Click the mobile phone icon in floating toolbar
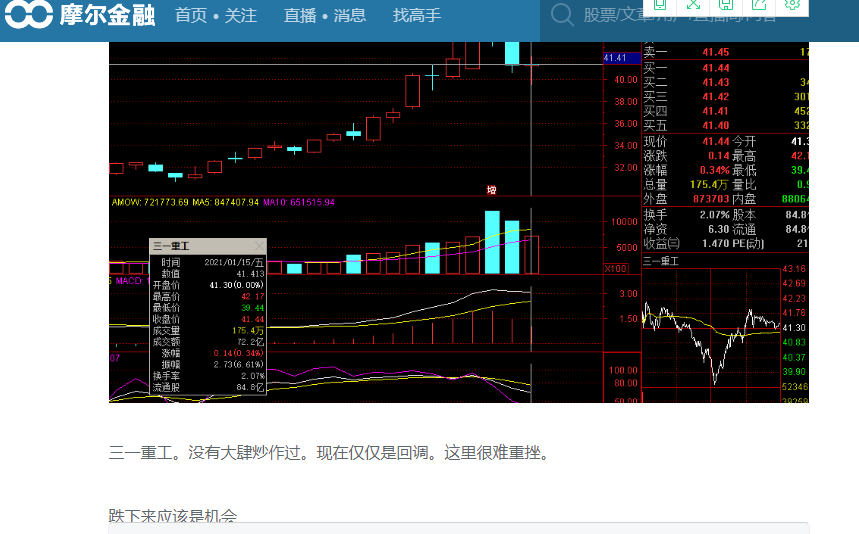 (660, 4)
